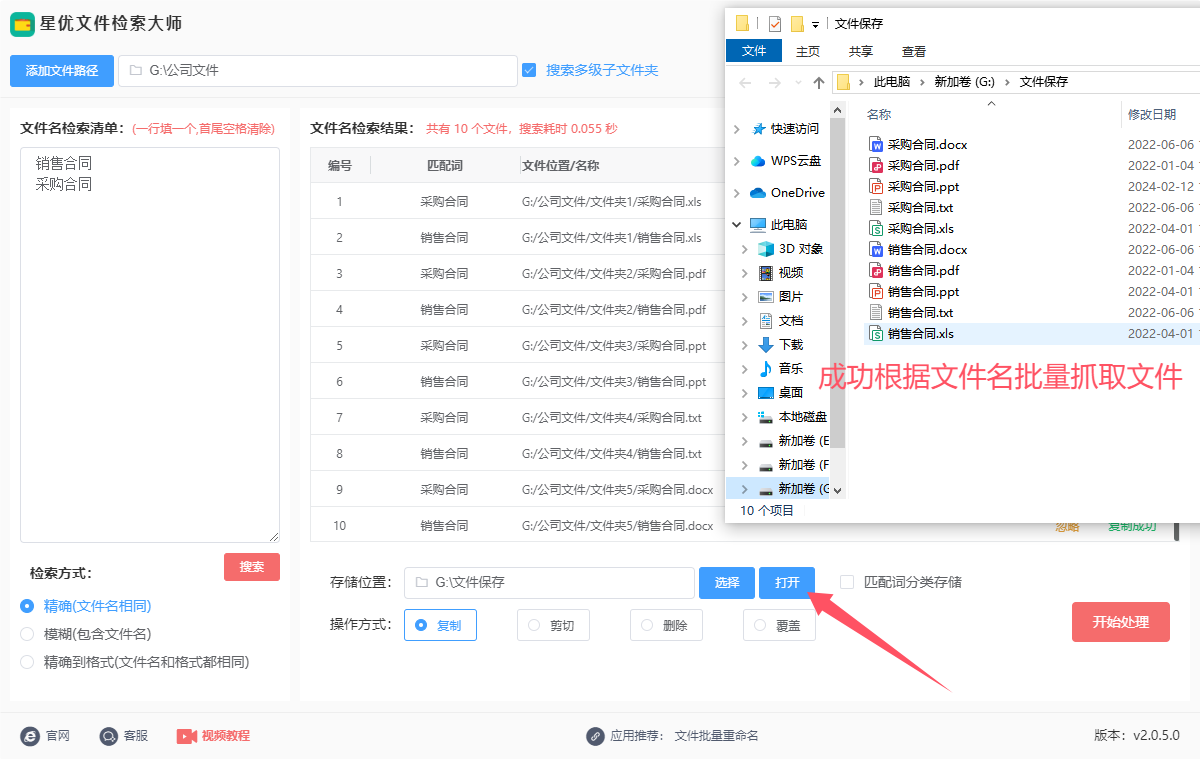Expand WPS云盘 tree node
This screenshot has width=1200, height=760.
pyautogui.click(x=737, y=161)
